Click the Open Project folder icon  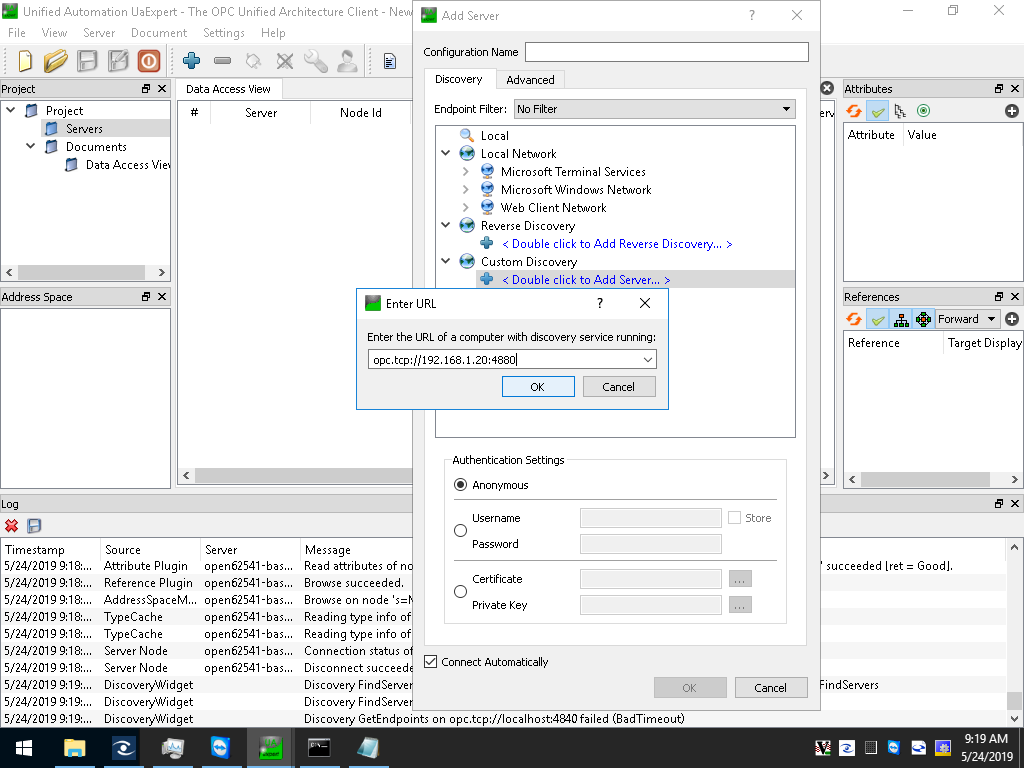tap(56, 61)
